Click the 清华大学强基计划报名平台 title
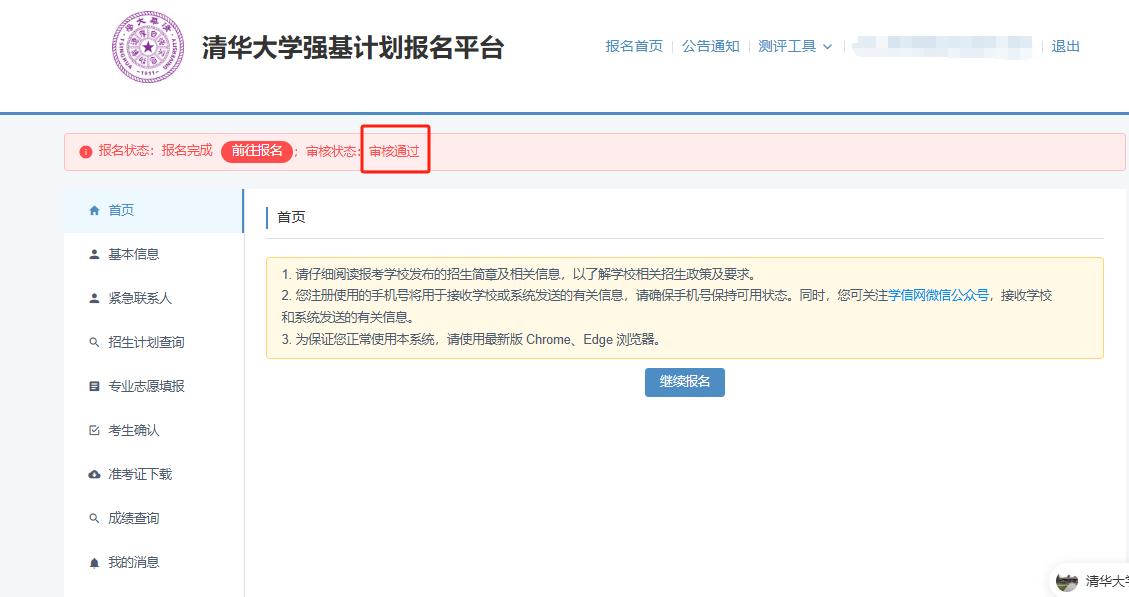1129x597 pixels. coord(353,48)
